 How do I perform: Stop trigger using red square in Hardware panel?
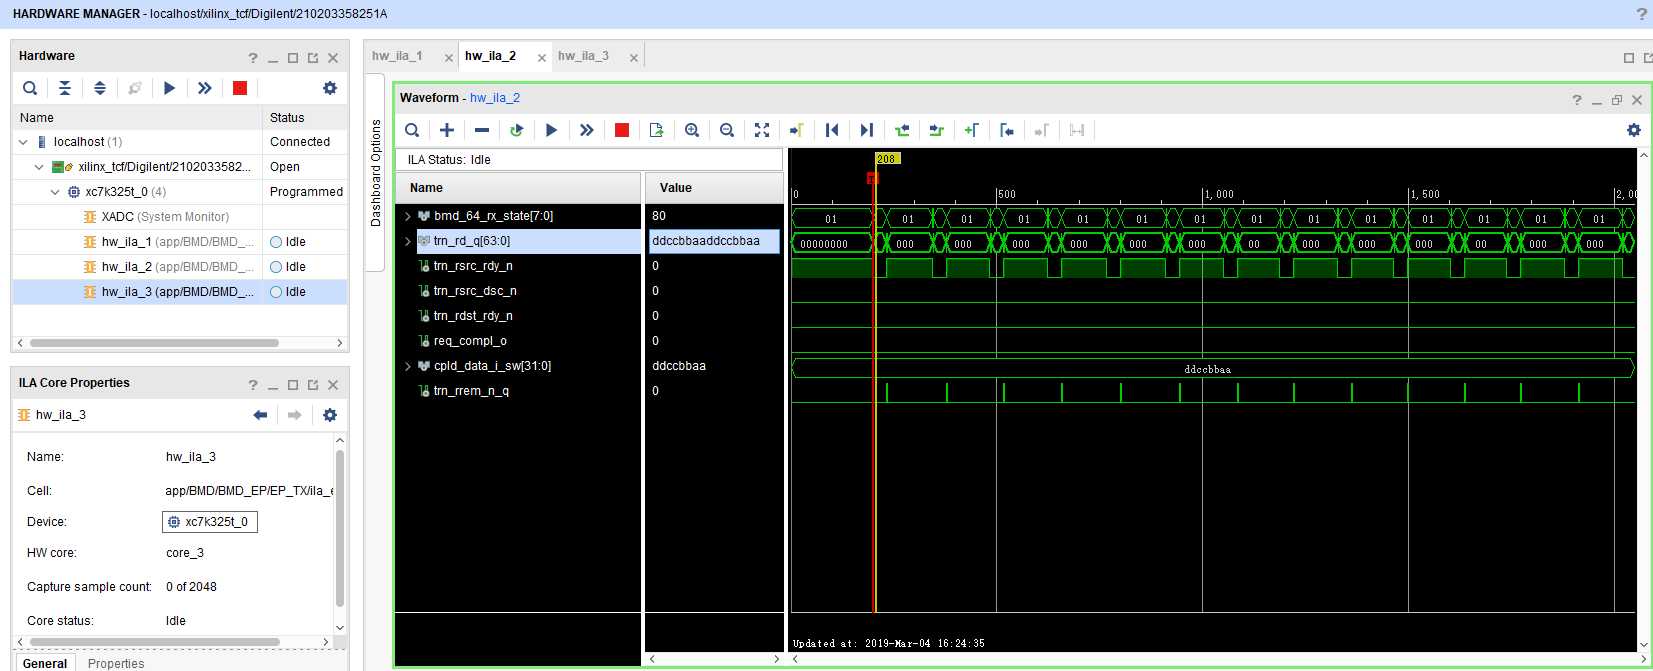(240, 88)
